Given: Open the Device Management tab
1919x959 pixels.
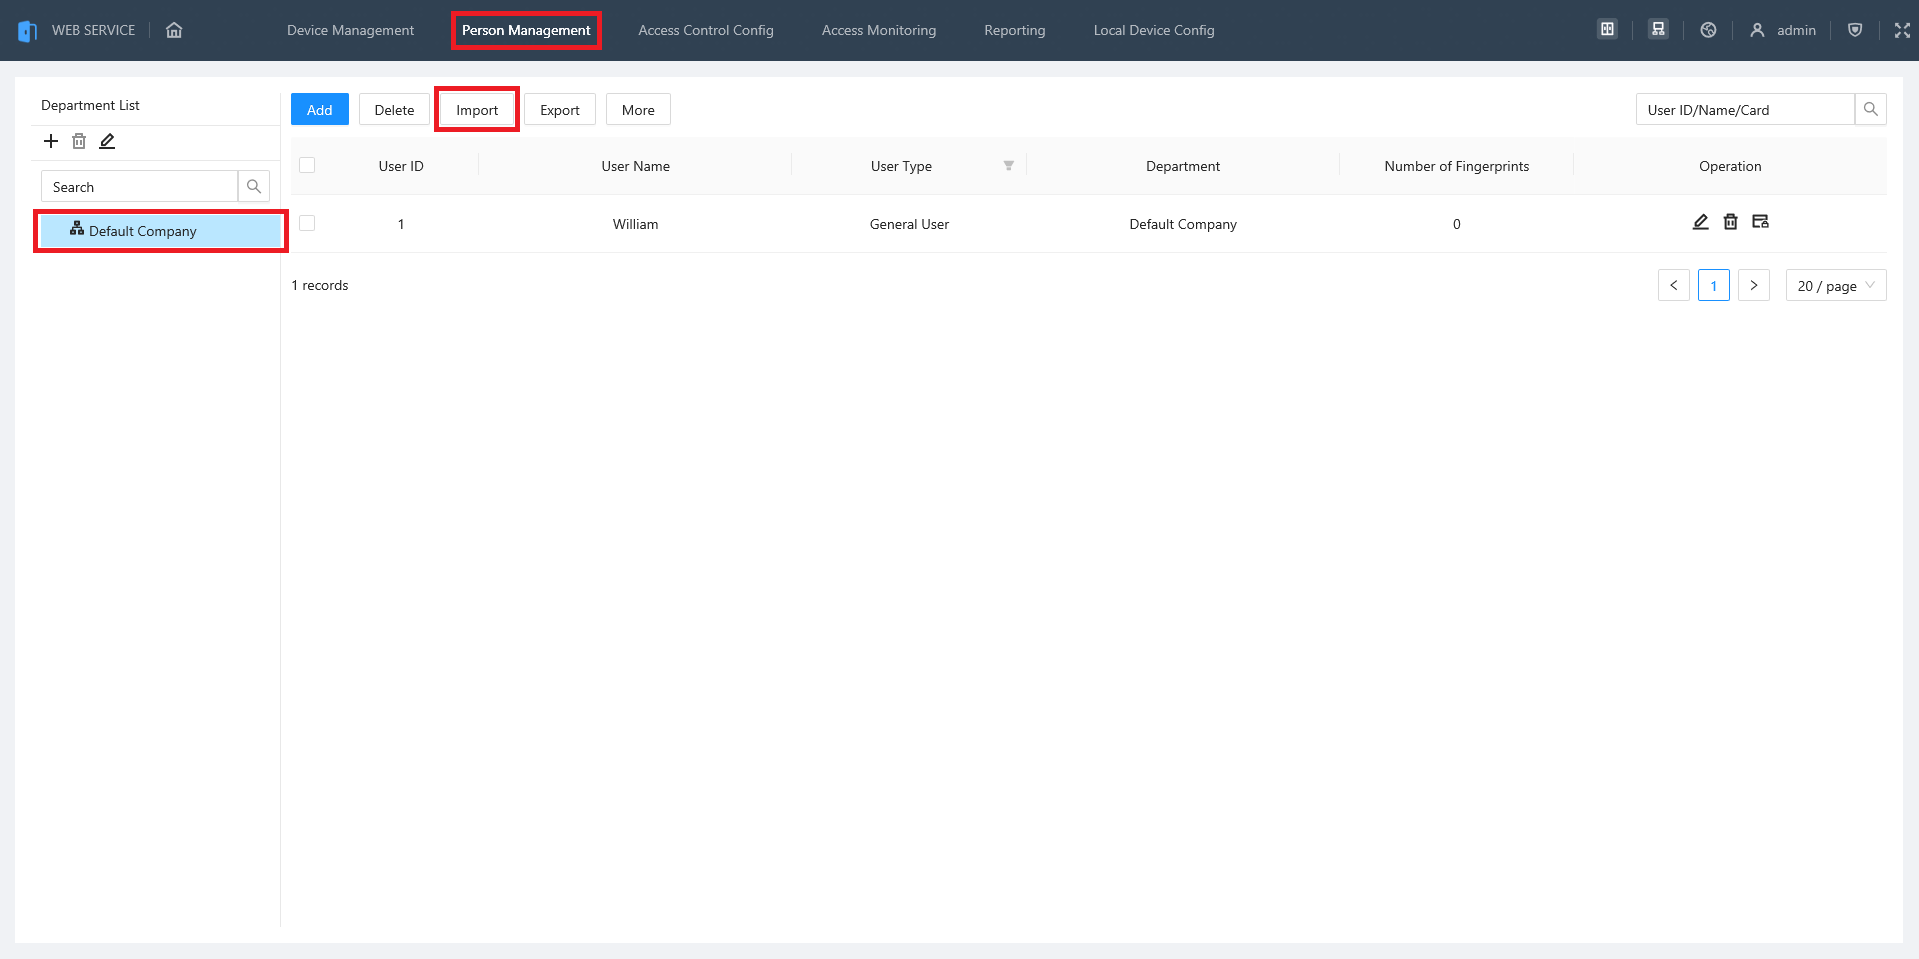Looking at the screenshot, I should pos(350,30).
